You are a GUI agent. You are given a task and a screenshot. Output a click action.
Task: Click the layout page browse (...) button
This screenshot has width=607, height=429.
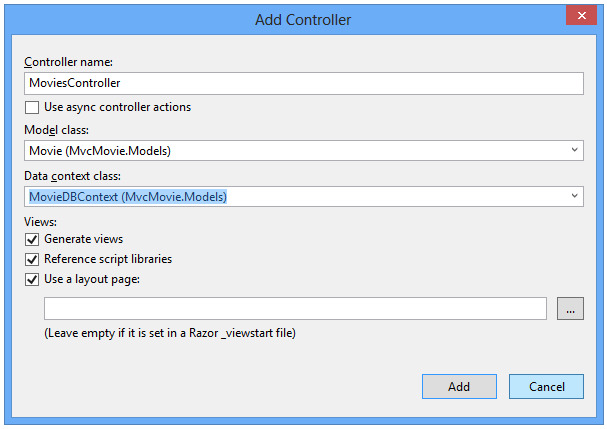(569, 309)
